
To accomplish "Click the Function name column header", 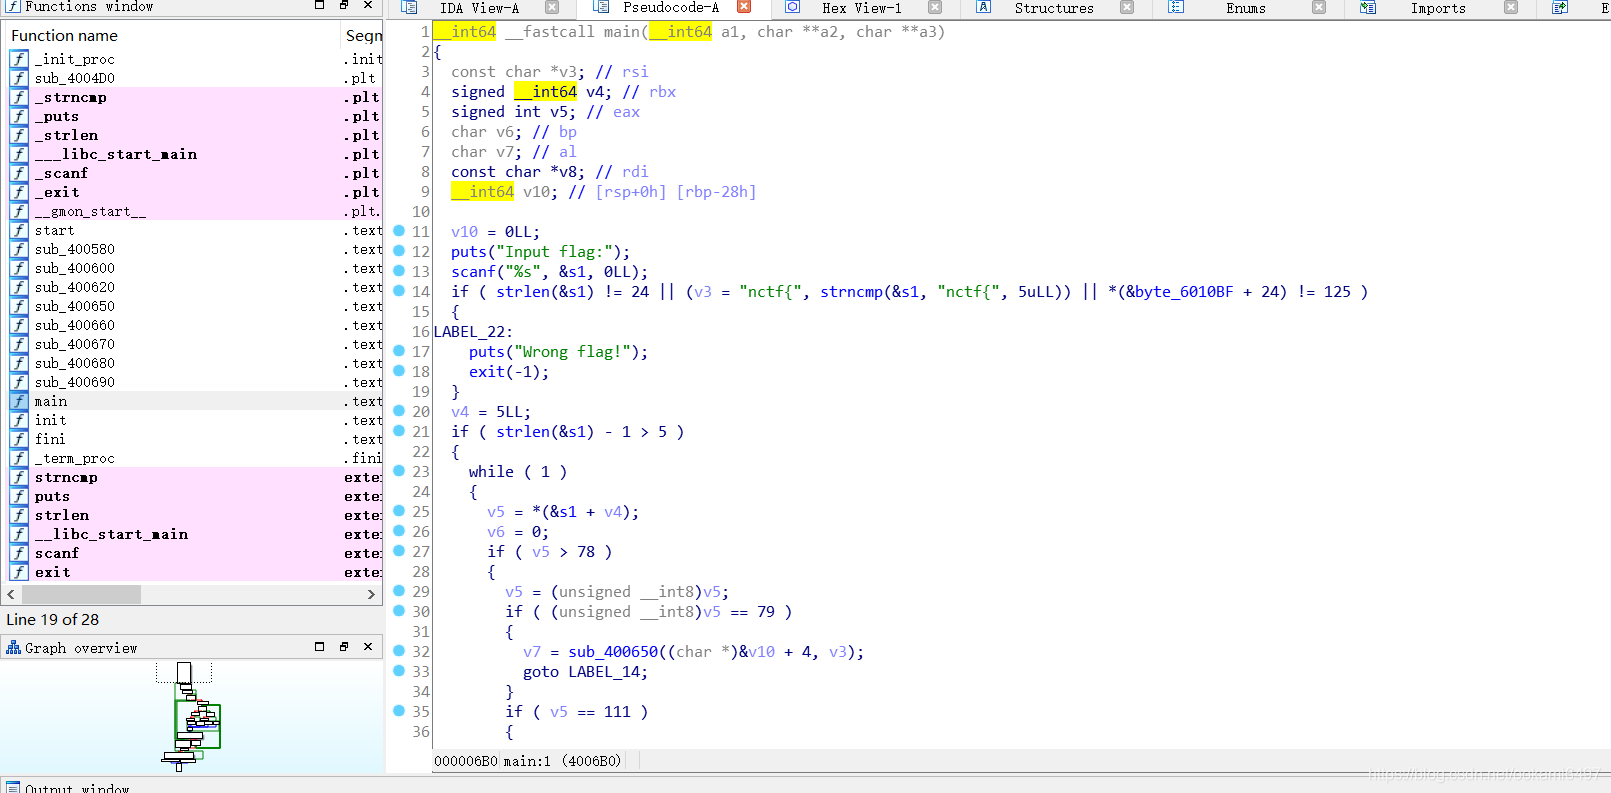I will click(x=173, y=35).
